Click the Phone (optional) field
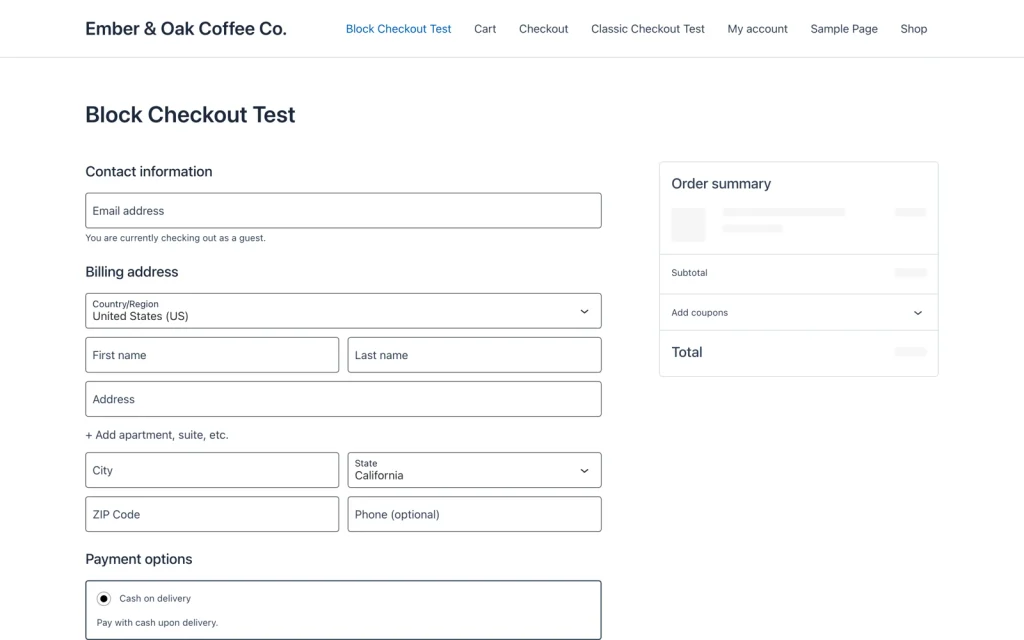 [475, 514]
